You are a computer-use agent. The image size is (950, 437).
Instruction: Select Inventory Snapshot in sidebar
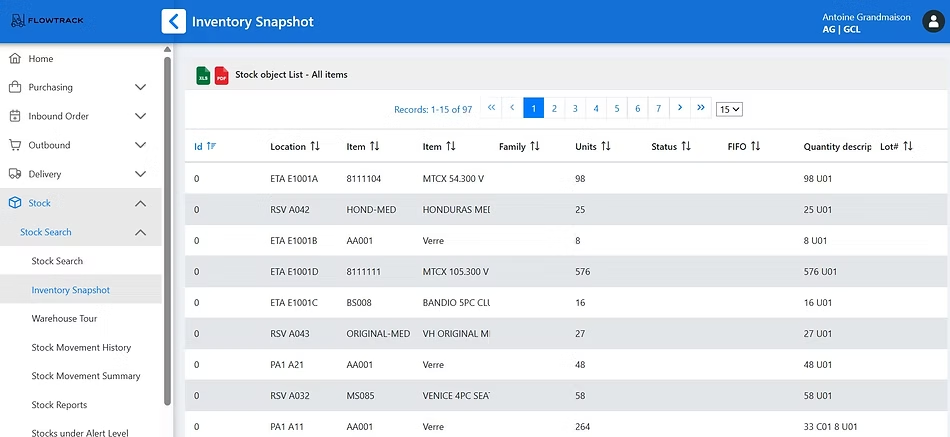point(71,290)
